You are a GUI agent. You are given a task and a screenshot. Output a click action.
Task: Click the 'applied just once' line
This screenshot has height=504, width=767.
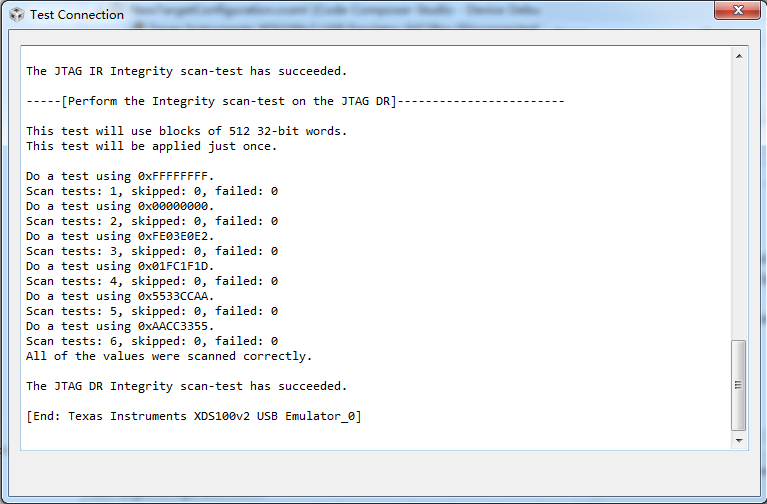[151, 146]
